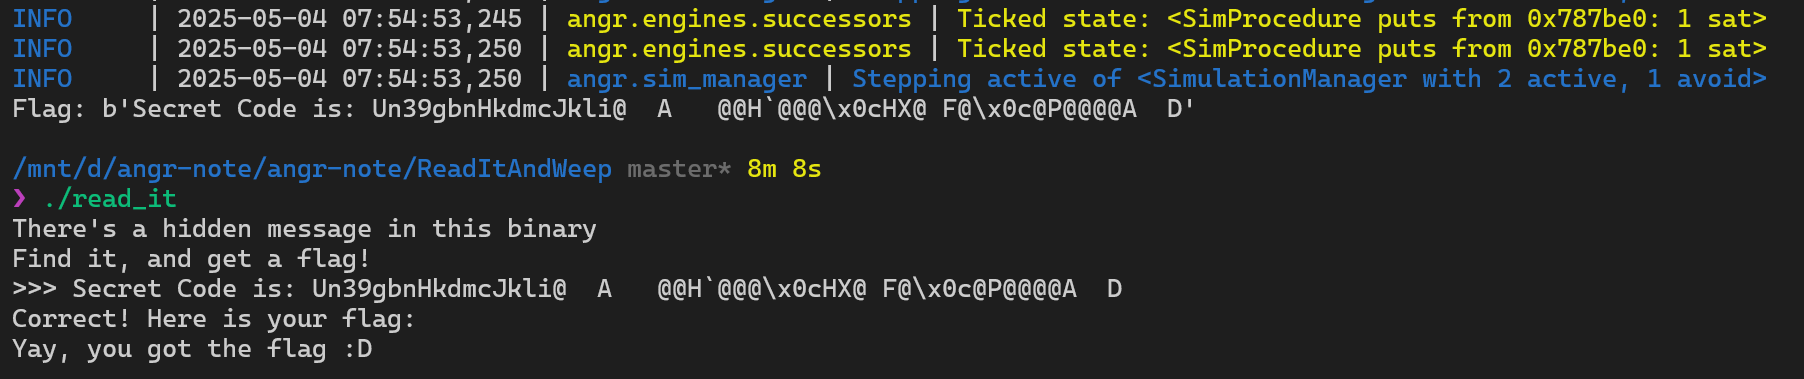Click the first INFO log level label

click(x=42, y=19)
